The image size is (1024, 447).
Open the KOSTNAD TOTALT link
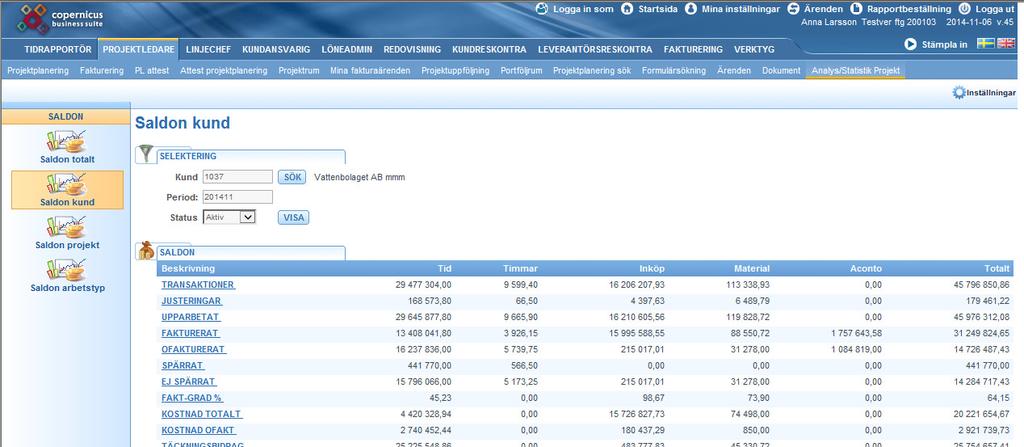pos(202,414)
